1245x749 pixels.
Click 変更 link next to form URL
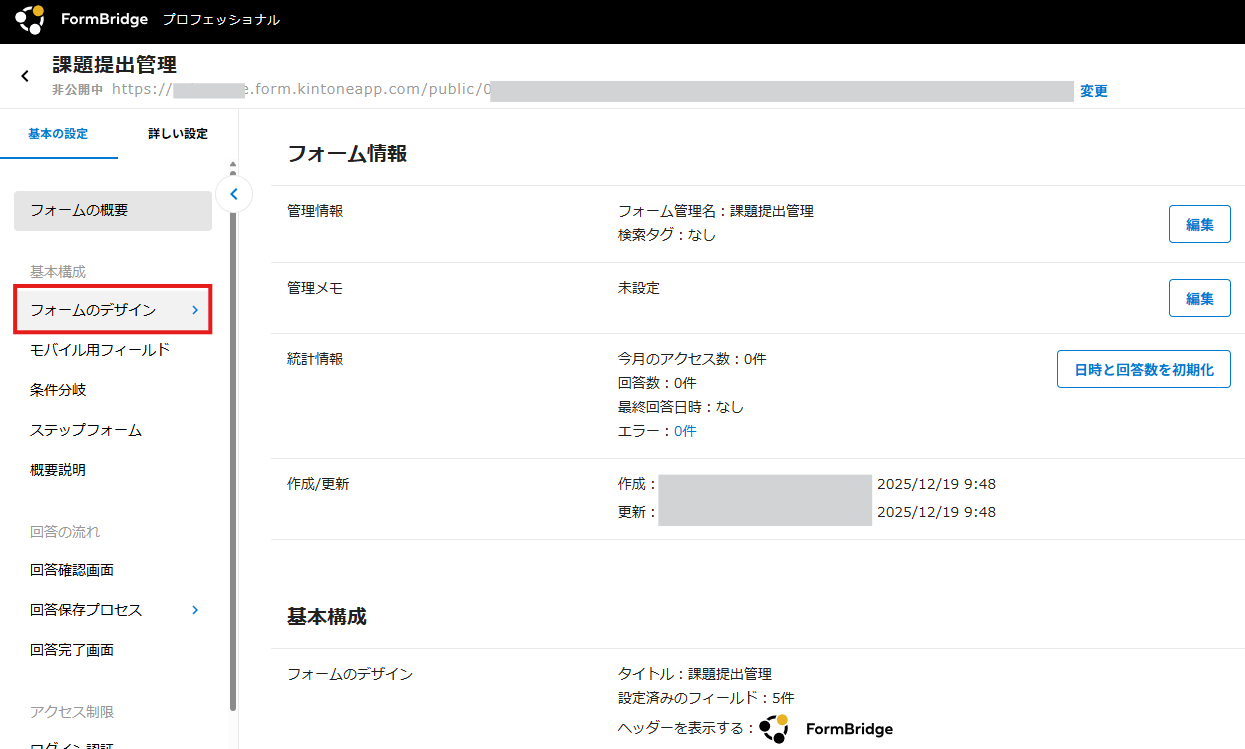coord(1093,91)
